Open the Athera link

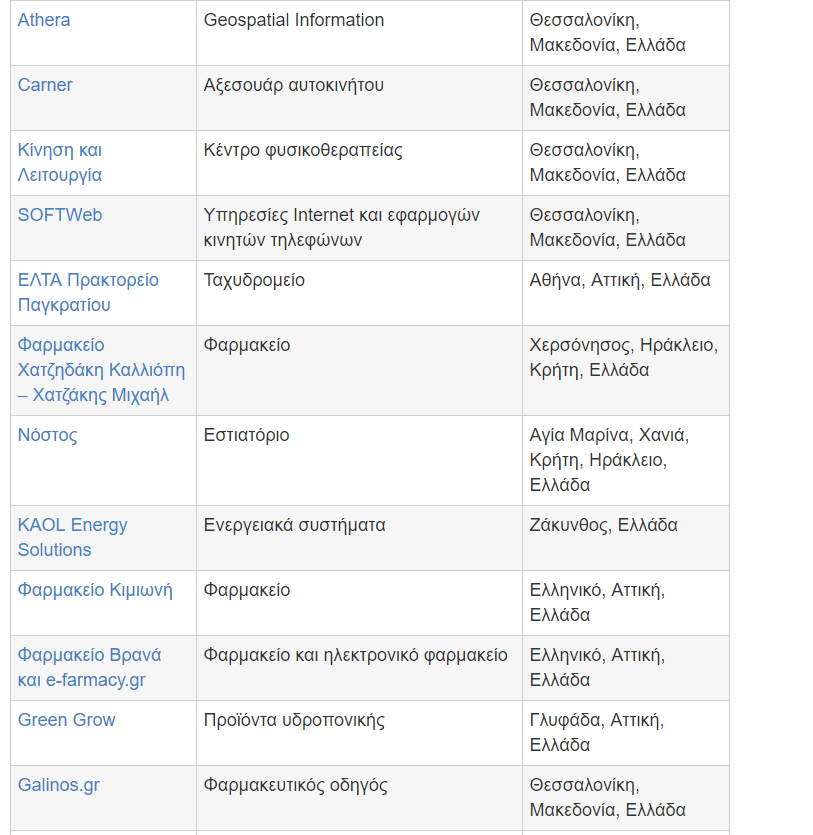click(44, 20)
